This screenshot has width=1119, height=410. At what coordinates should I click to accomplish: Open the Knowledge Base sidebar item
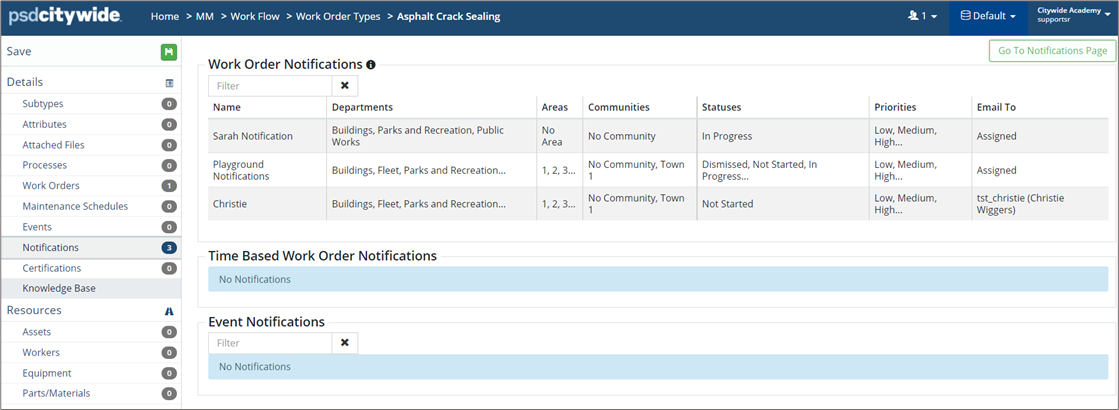point(59,289)
